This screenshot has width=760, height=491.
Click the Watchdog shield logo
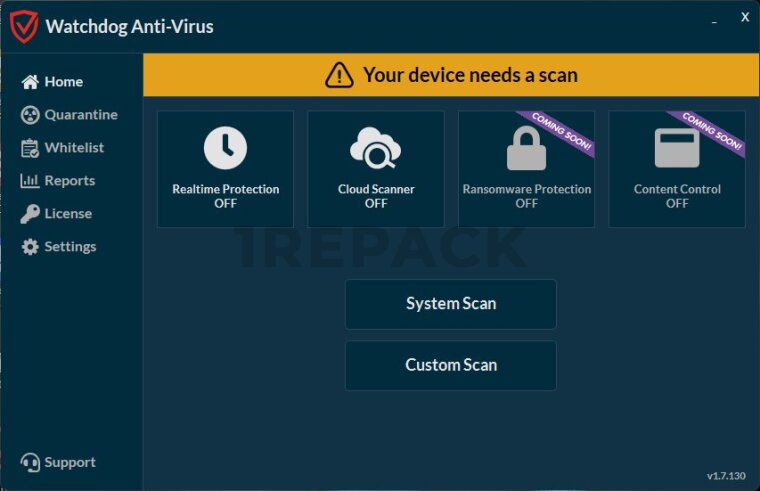pyautogui.click(x=24, y=27)
